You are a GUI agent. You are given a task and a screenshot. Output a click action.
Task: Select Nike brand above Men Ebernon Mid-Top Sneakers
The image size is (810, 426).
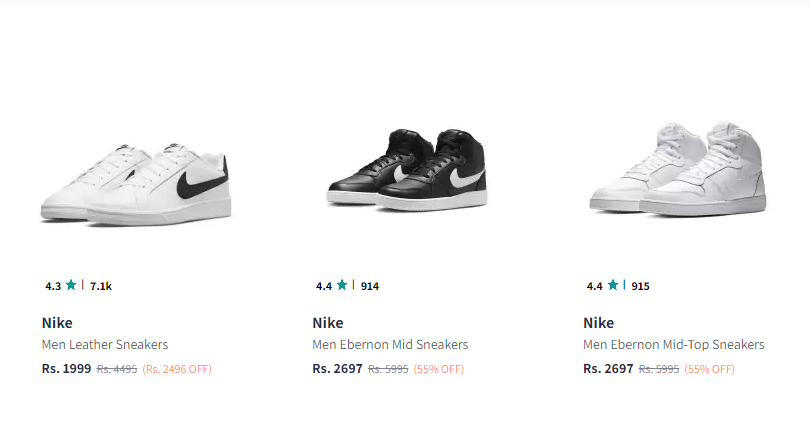tap(599, 323)
